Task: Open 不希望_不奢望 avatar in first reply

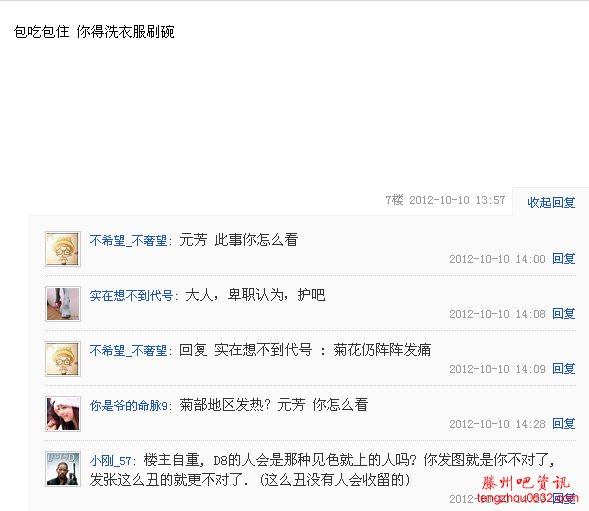Action: 63,249
